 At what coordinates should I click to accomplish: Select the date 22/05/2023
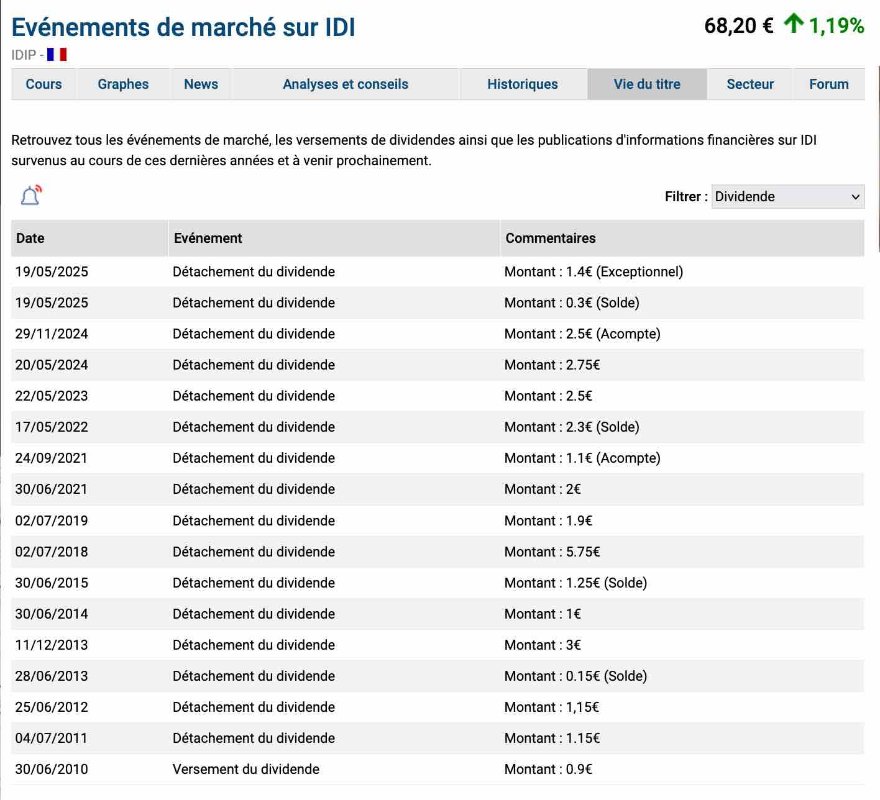[52, 396]
